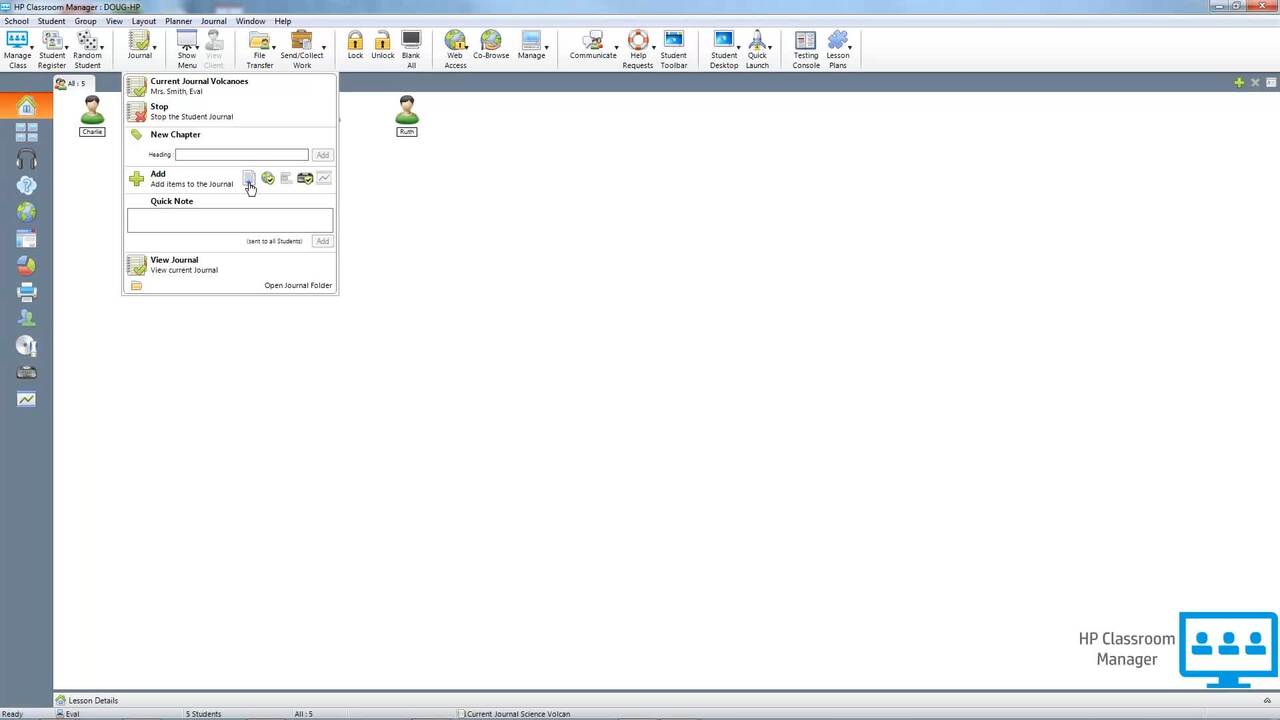The image size is (1280, 720).
Task: Open the Student Register tool
Action: click(51, 49)
